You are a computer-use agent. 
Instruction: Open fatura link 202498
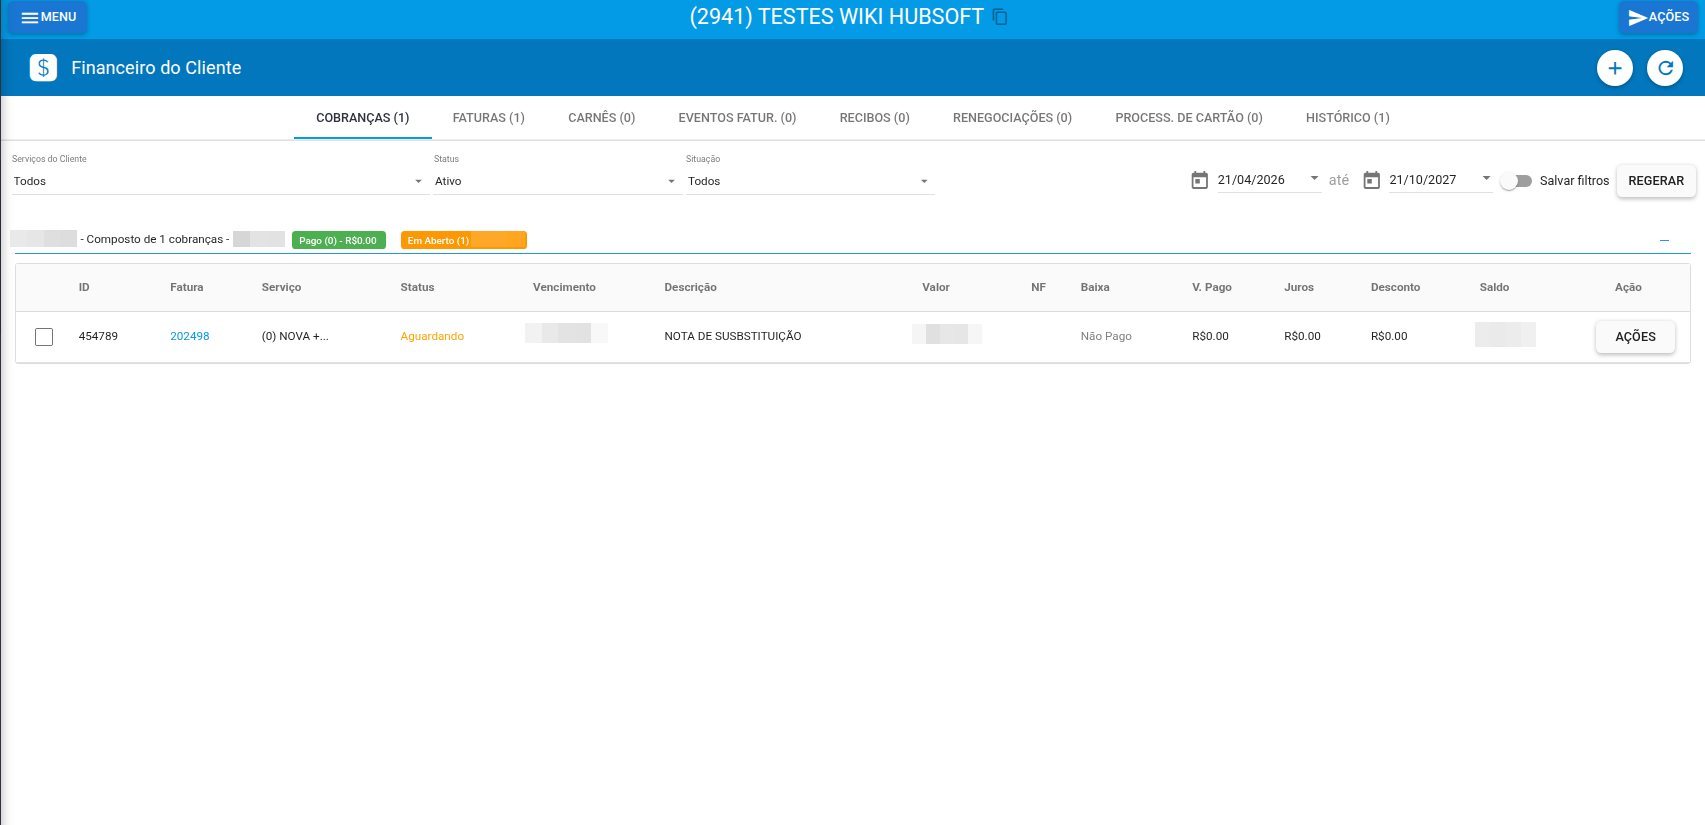(189, 336)
